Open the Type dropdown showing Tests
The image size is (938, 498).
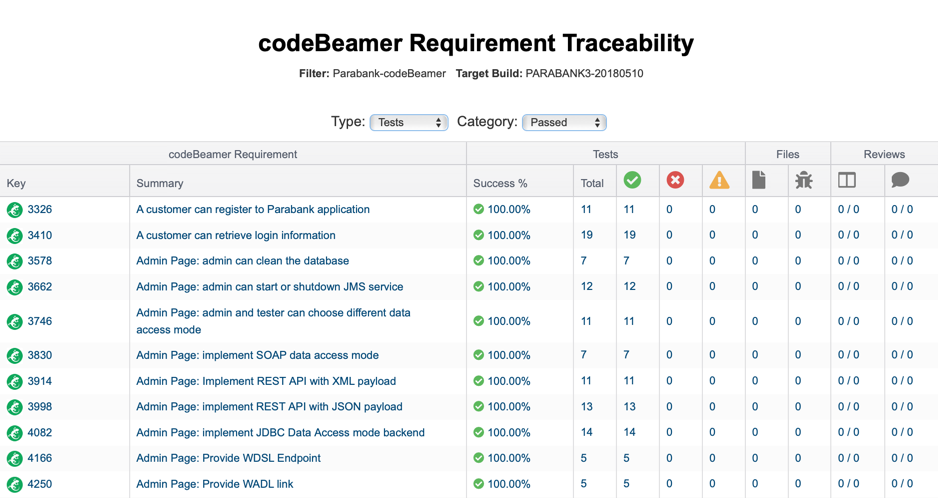pyautogui.click(x=409, y=122)
